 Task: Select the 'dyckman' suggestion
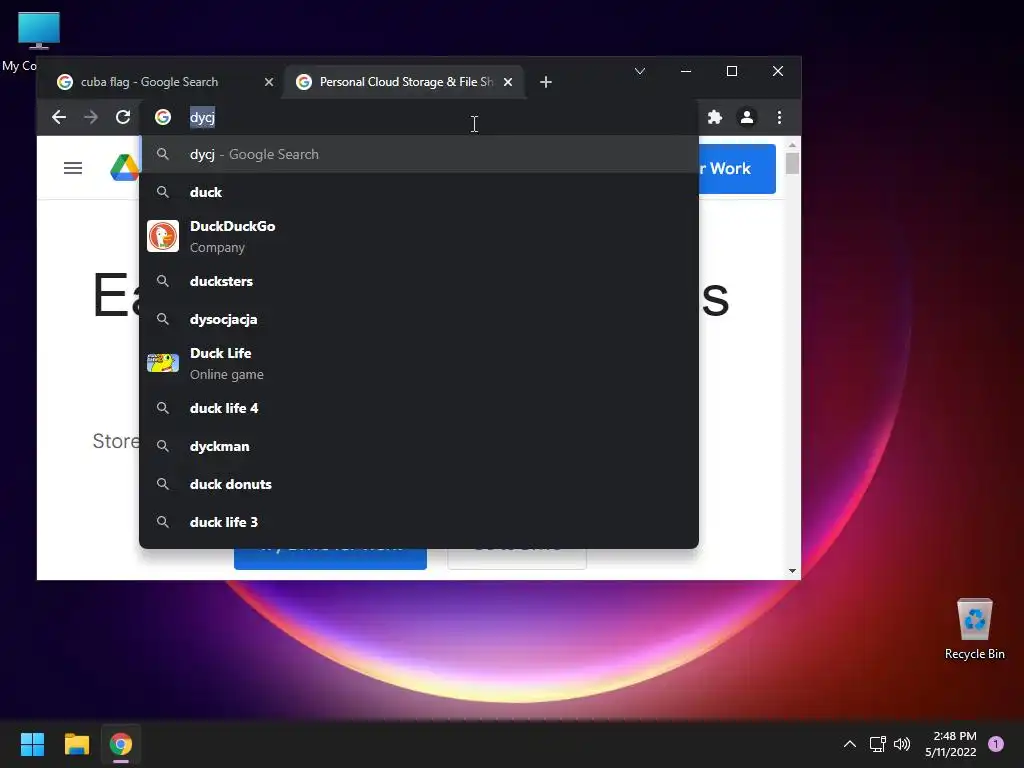pyautogui.click(x=419, y=446)
